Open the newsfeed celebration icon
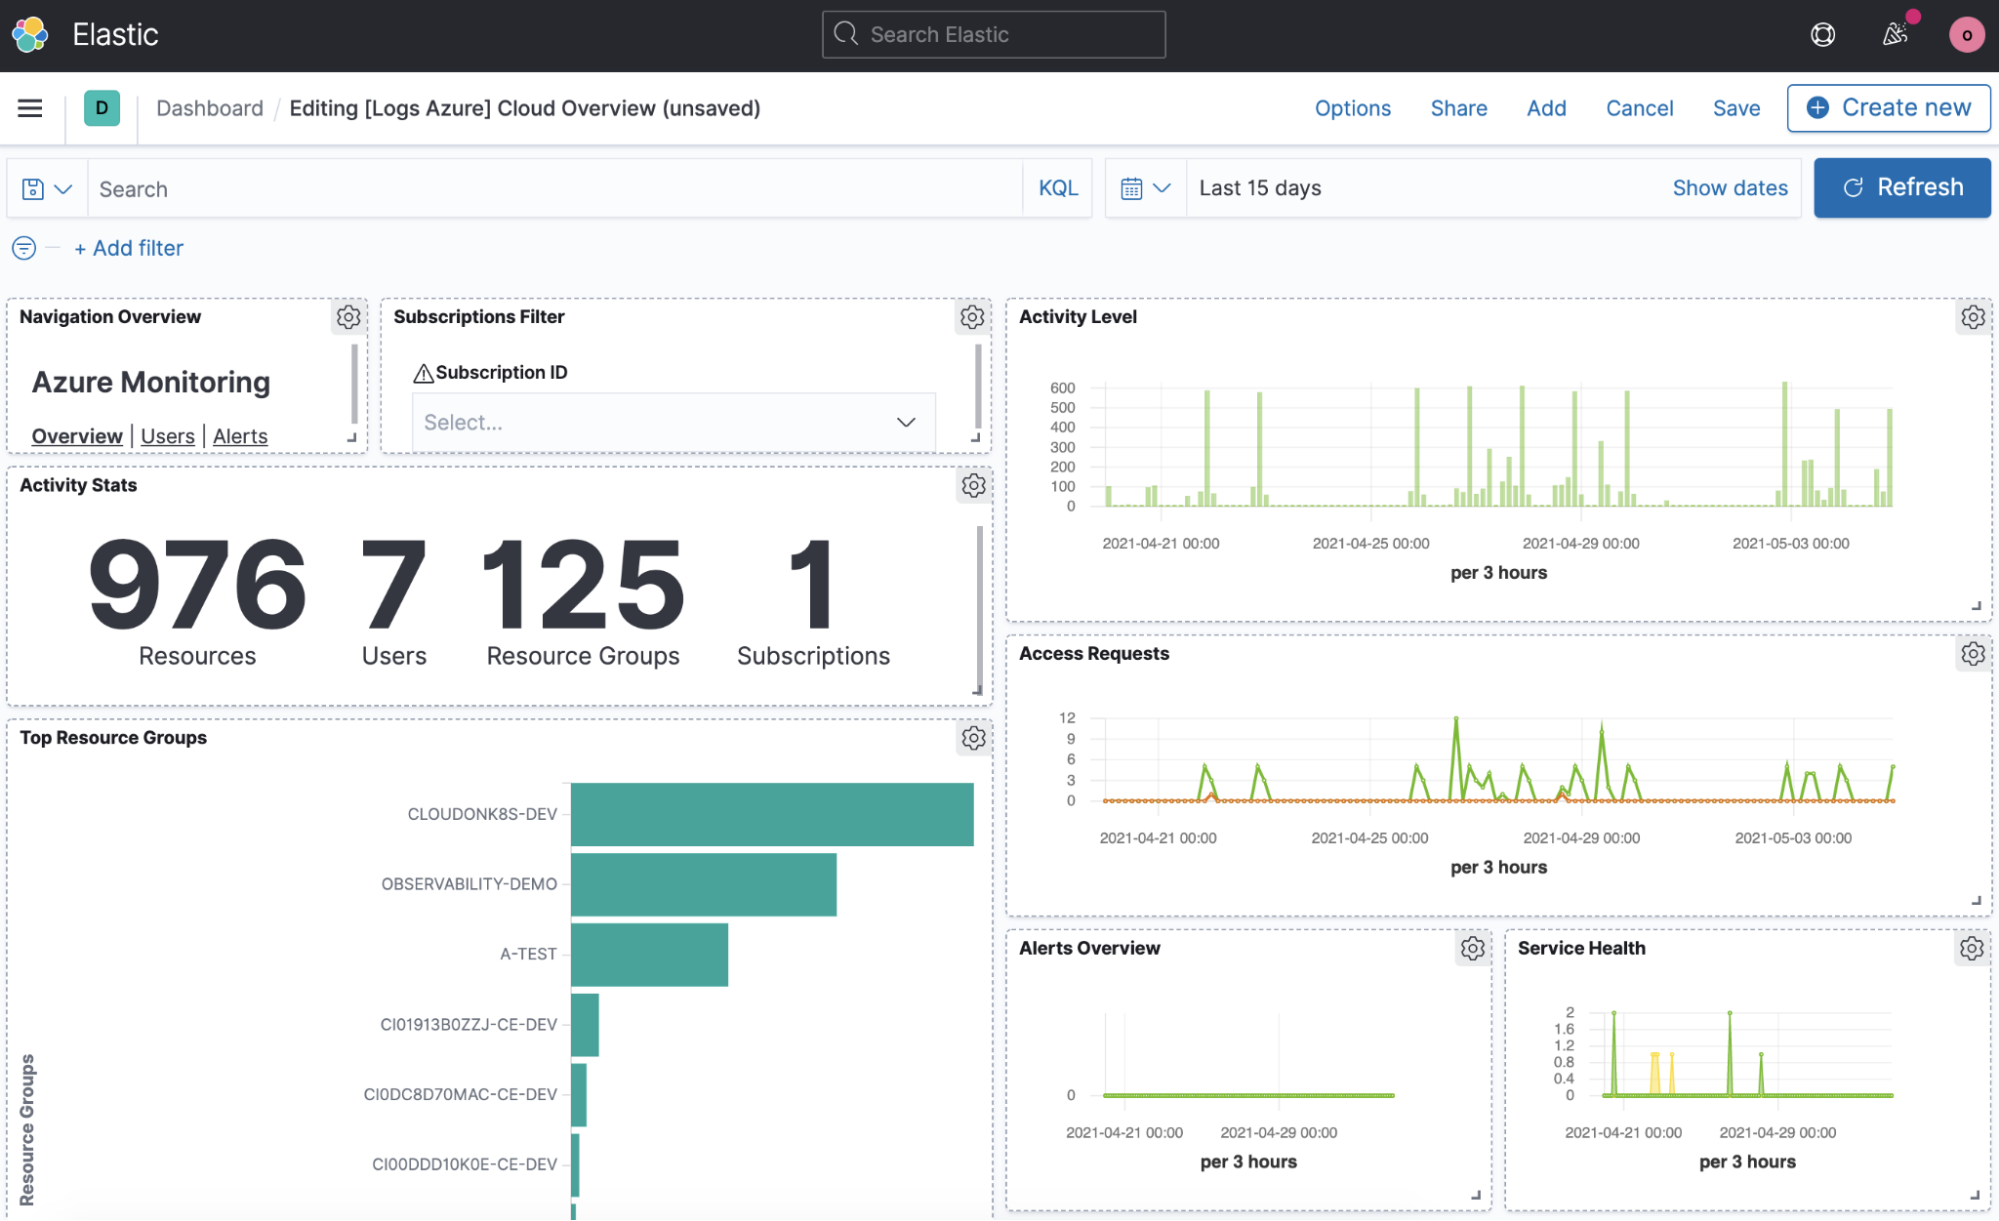 coord(1895,35)
